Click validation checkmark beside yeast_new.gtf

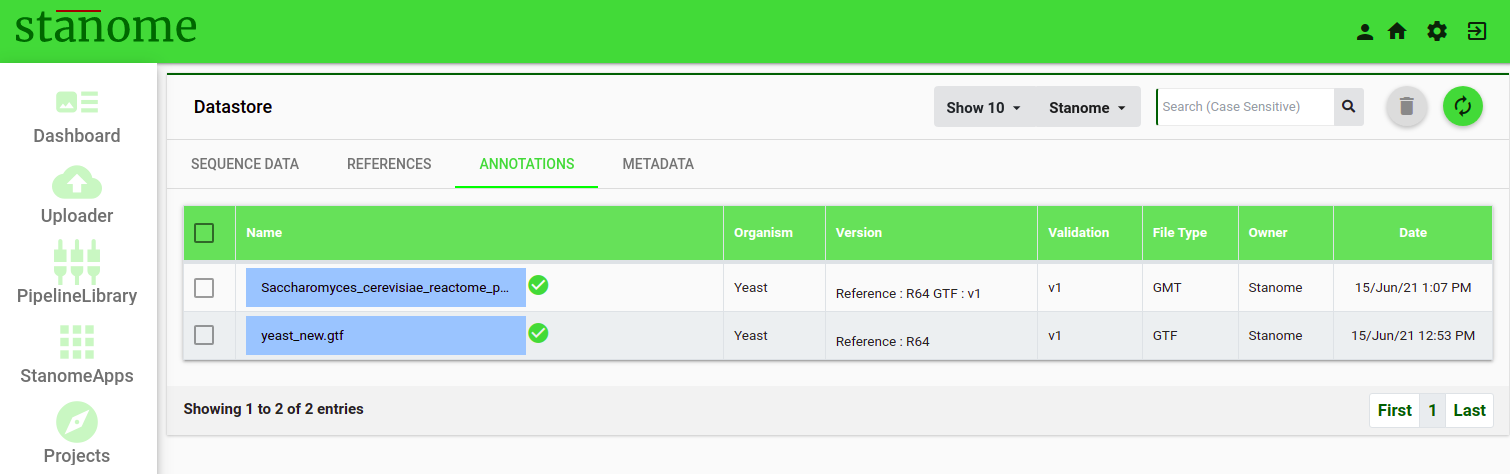(538, 333)
